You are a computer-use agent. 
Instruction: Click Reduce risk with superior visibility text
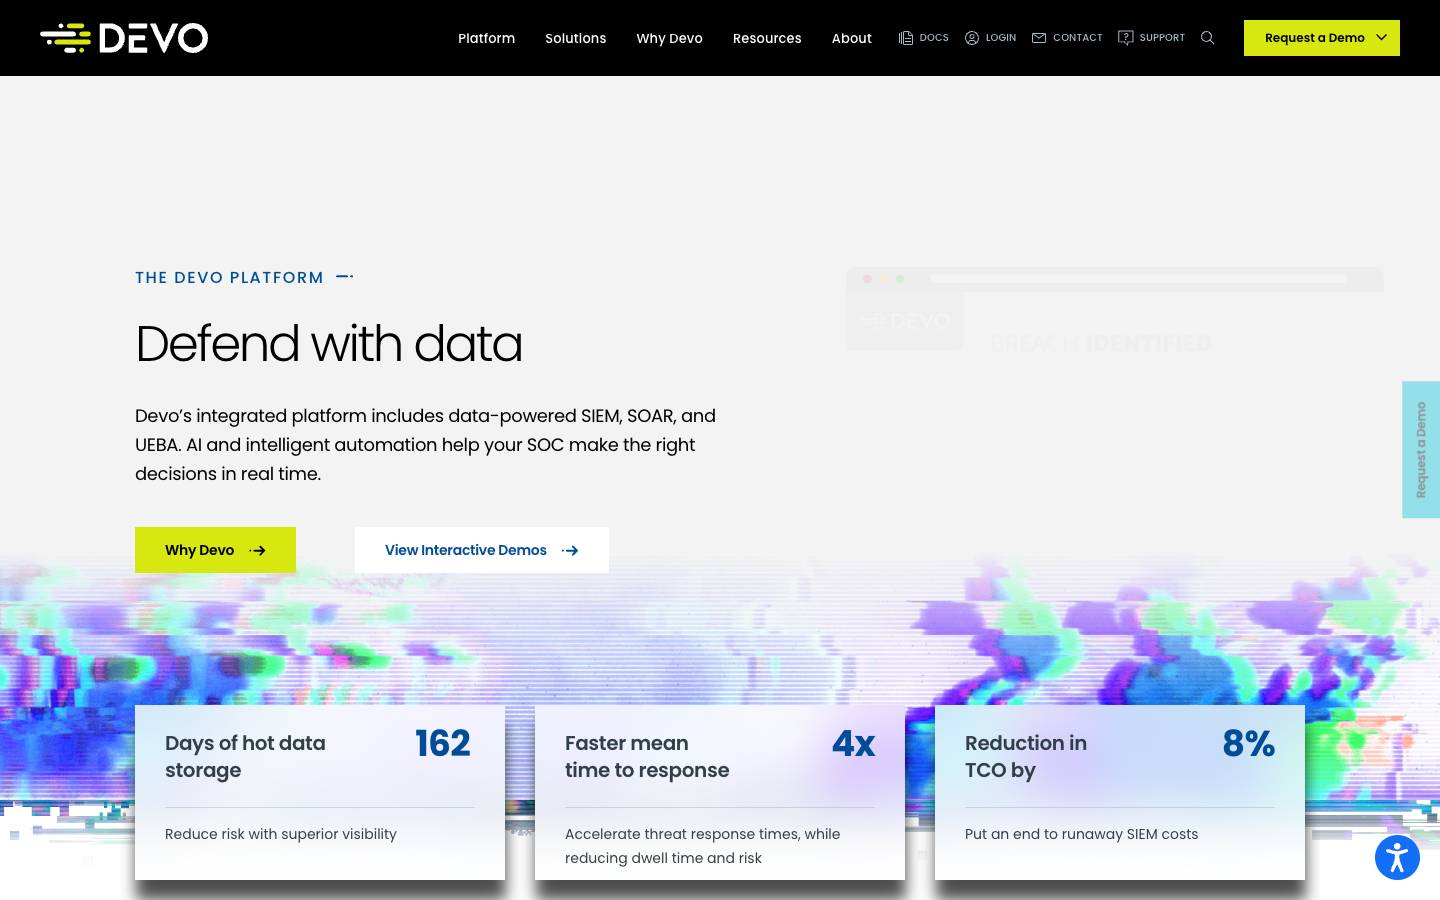(281, 834)
